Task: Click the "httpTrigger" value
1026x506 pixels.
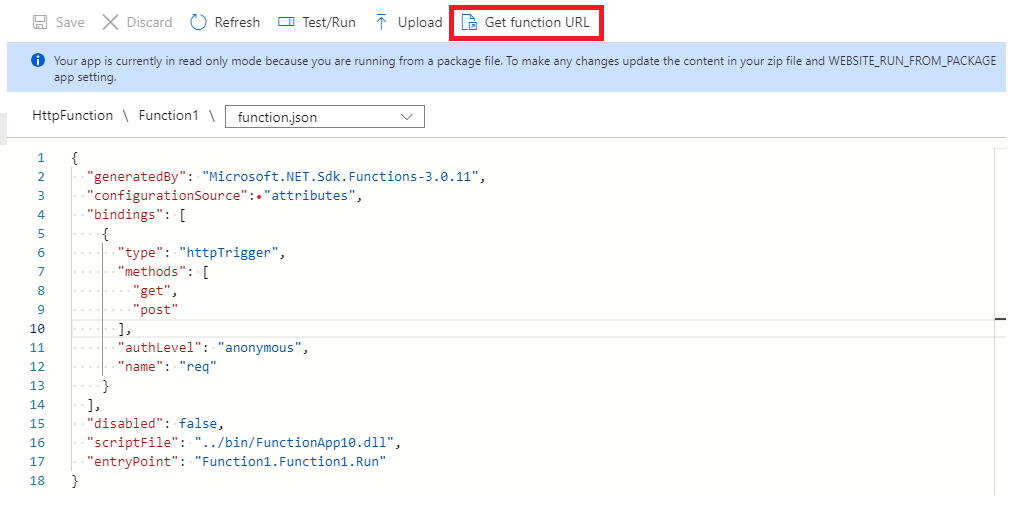Action: (228, 253)
